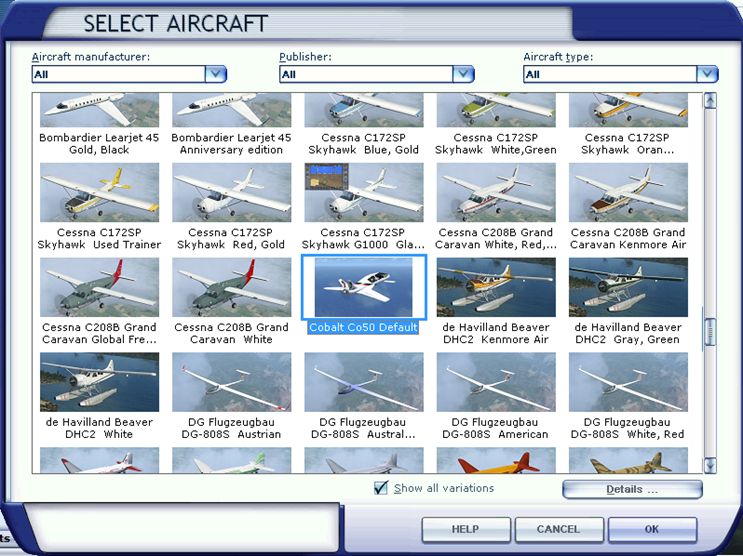Viewport: 743px width, 556px height.
Task: Click the aircraft list scrollbar thumb
Action: click(x=710, y=332)
